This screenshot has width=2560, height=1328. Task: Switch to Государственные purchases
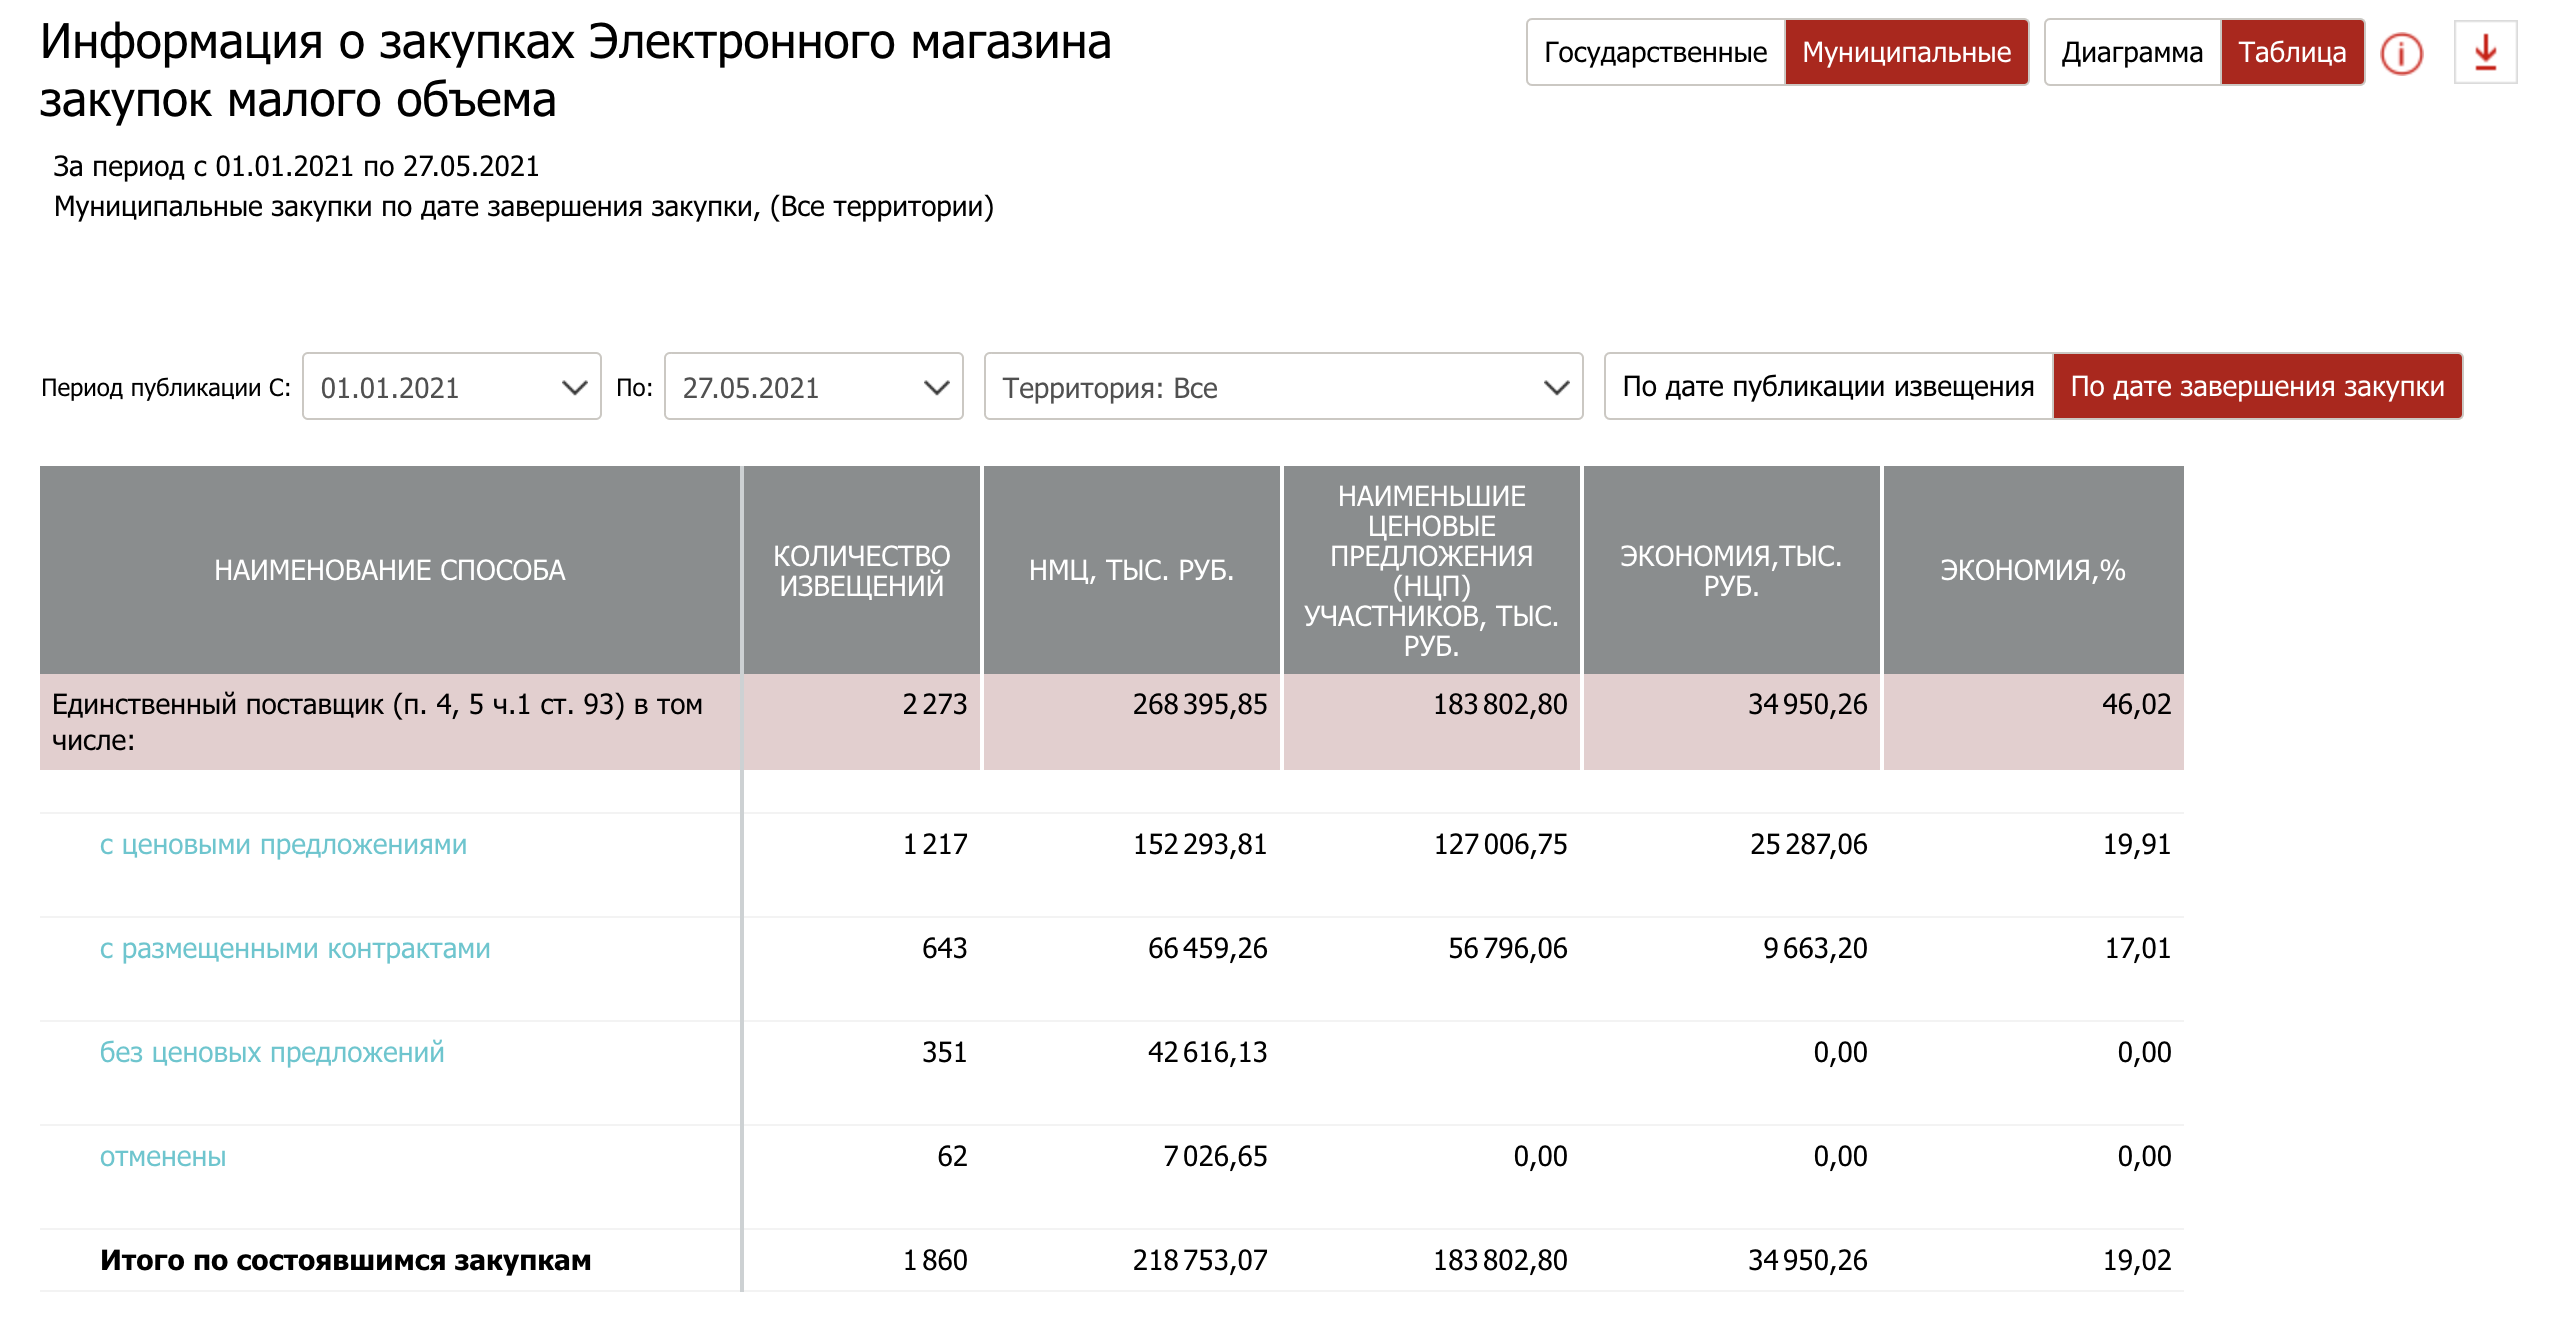click(x=1655, y=53)
